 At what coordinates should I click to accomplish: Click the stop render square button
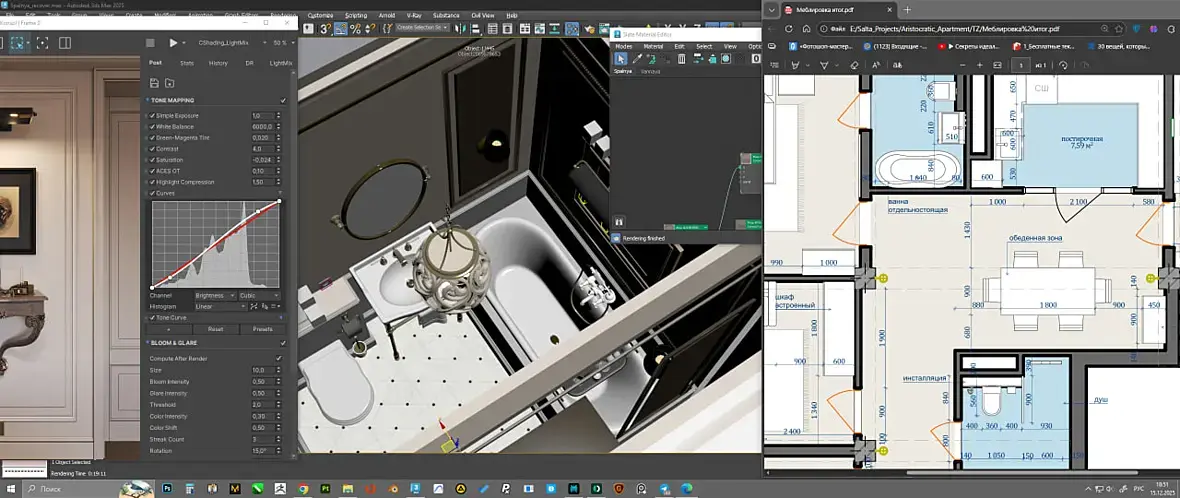pos(150,43)
